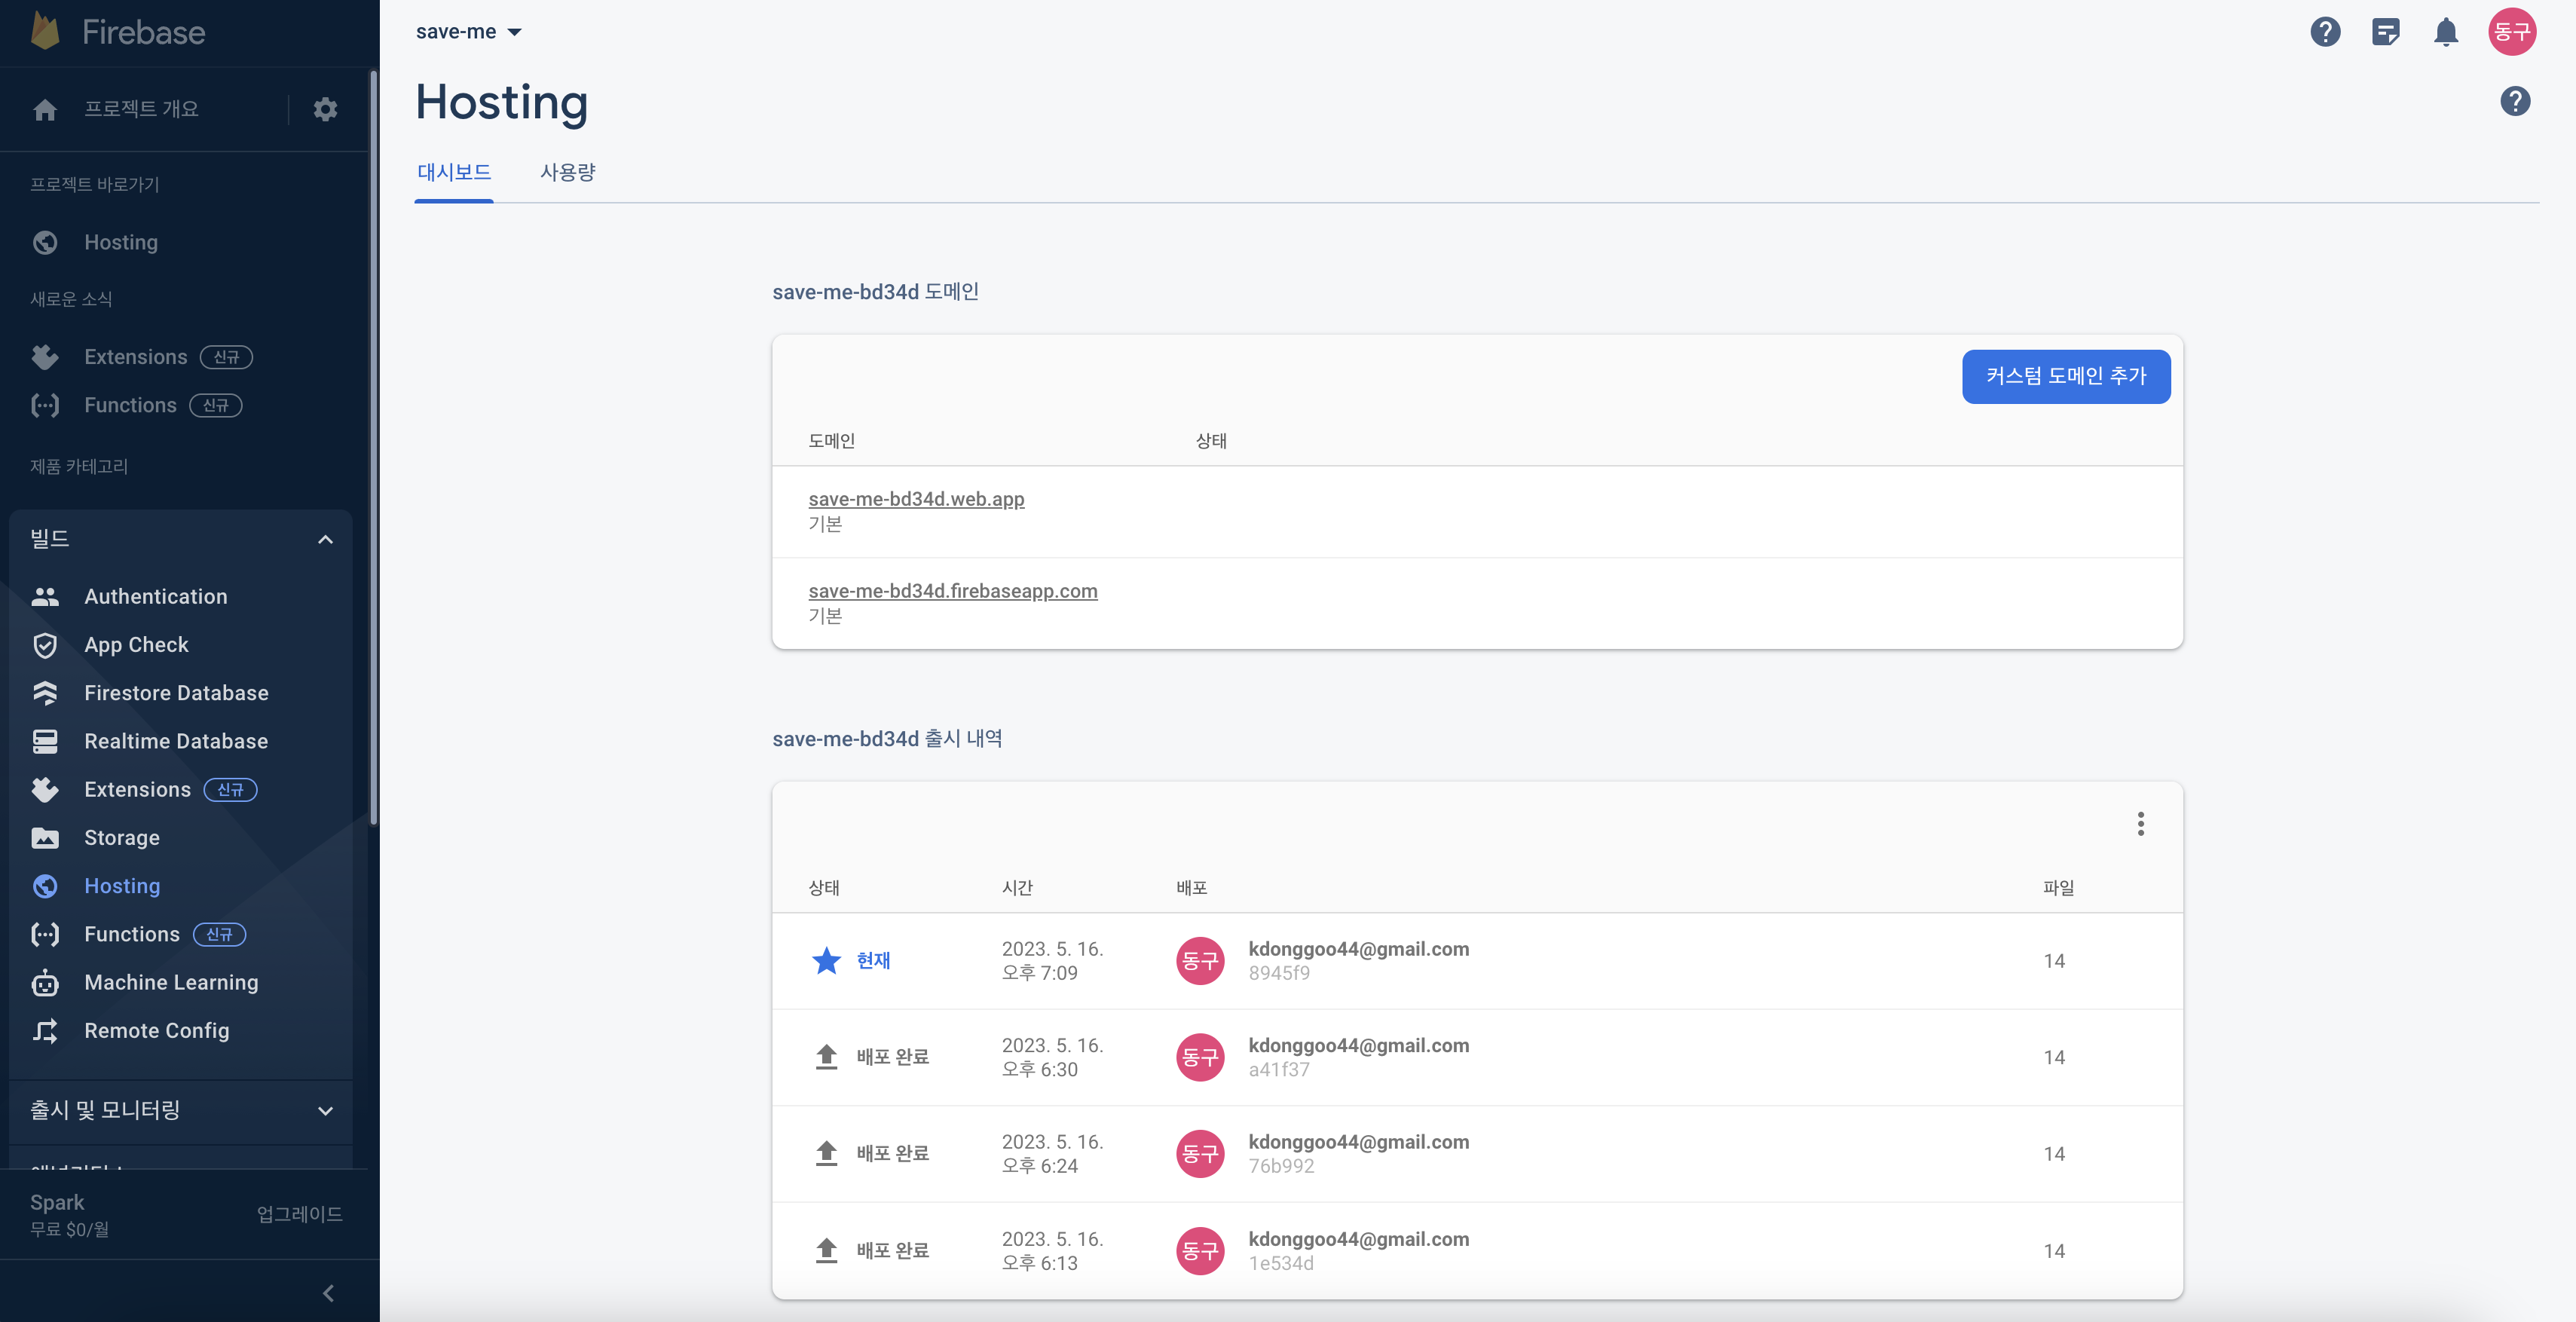Click the 현재 status label
The image size is (2576, 1322).
pos(873,961)
